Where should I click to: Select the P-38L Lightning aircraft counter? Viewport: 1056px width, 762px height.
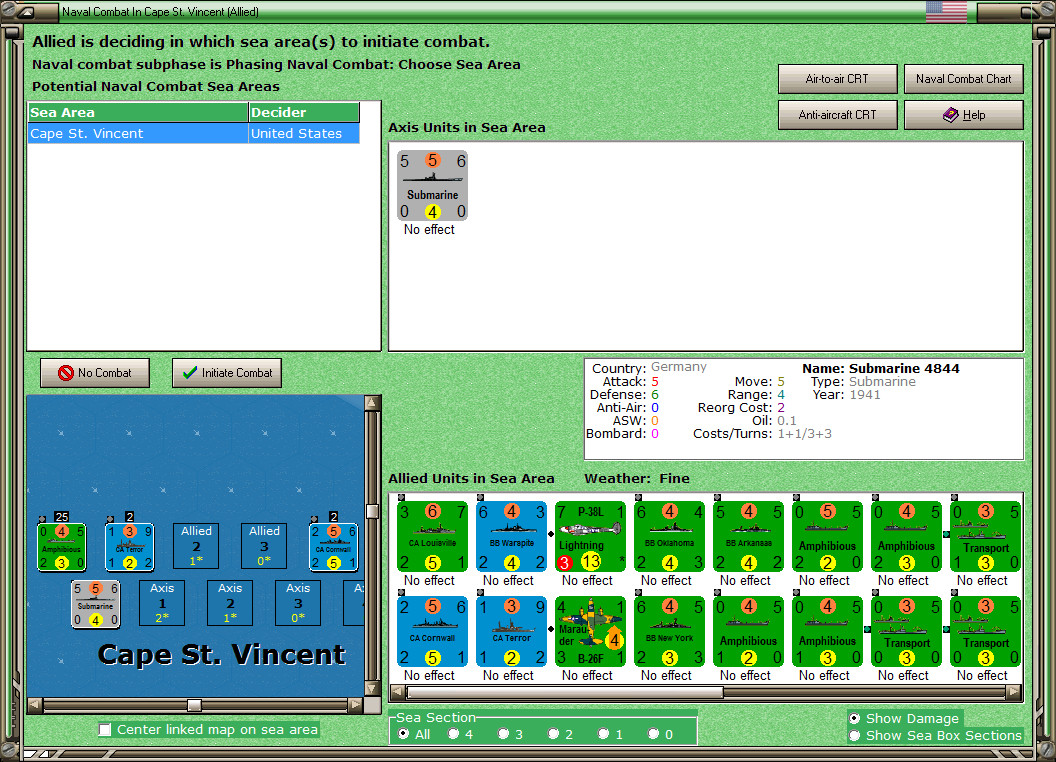590,536
